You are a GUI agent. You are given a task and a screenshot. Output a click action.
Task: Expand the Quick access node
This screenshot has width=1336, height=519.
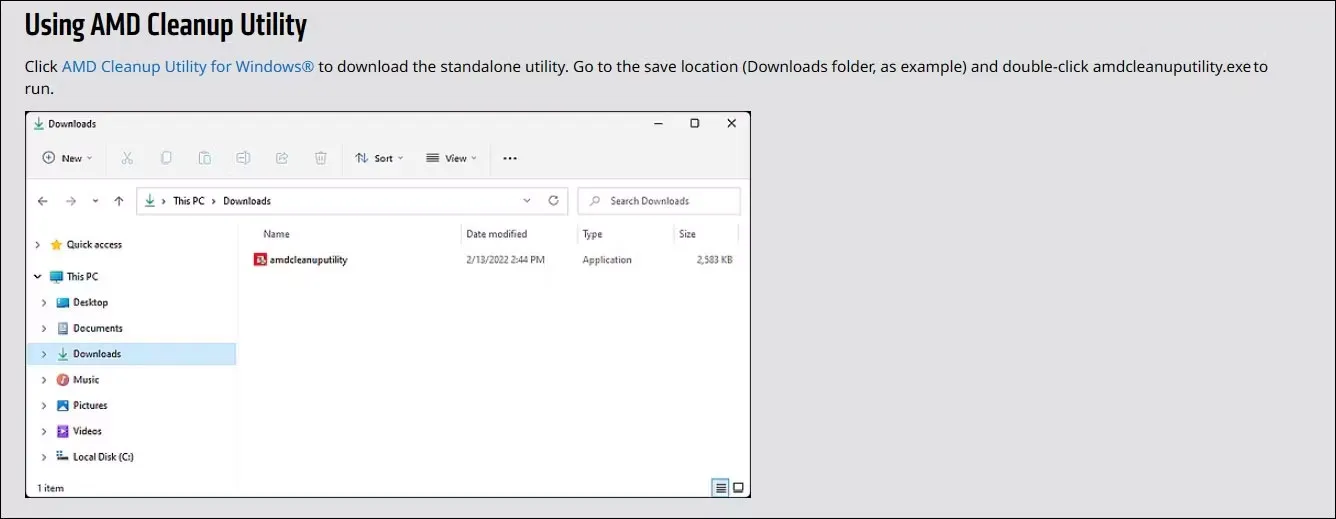click(38, 245)
